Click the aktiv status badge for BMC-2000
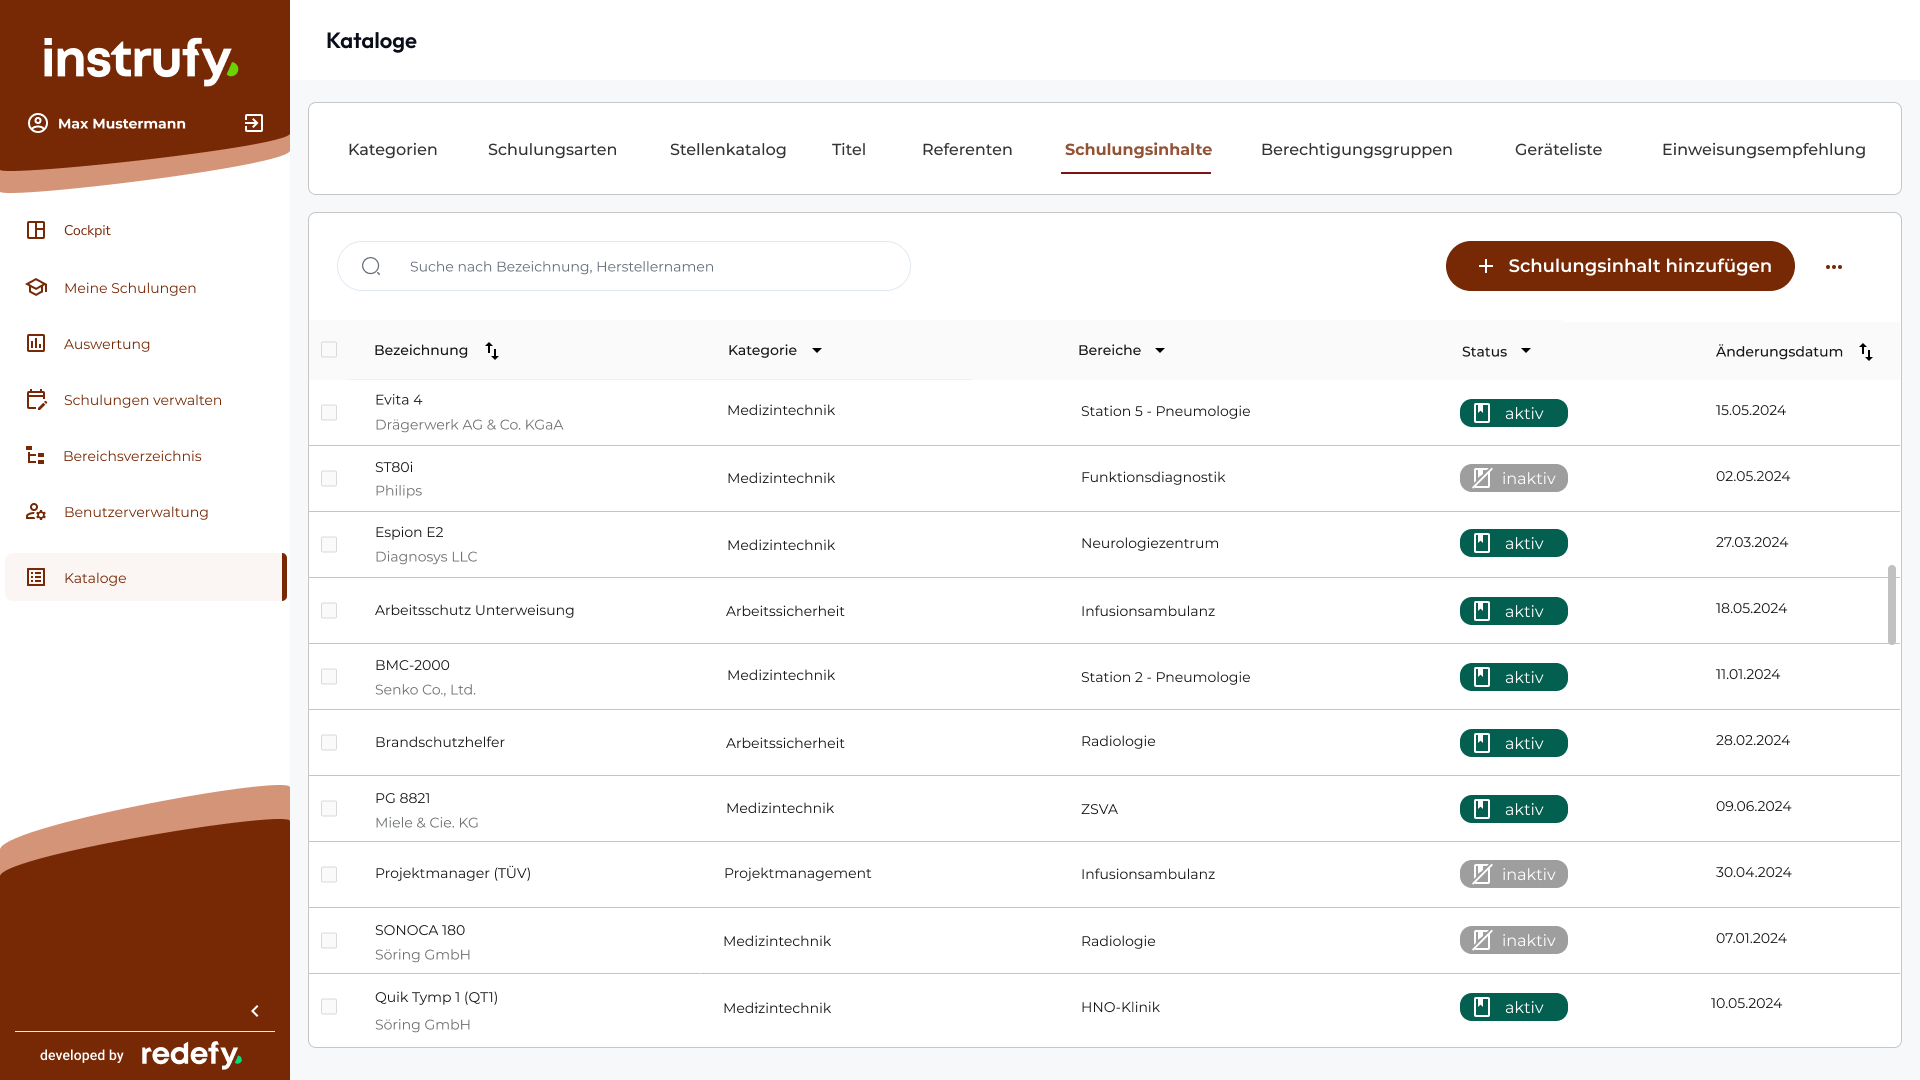Viewport: 1920px width, 1080px height. click(x=1513, y=677)
